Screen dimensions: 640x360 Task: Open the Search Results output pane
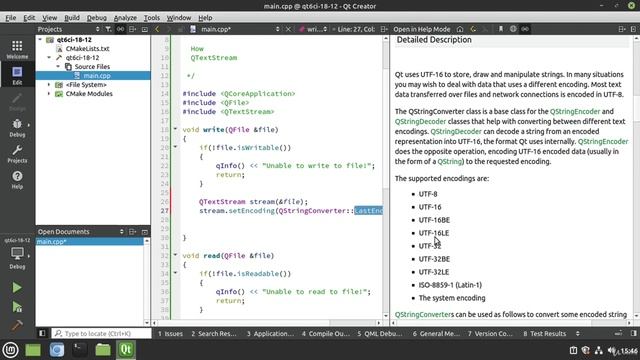pos(214,333)
